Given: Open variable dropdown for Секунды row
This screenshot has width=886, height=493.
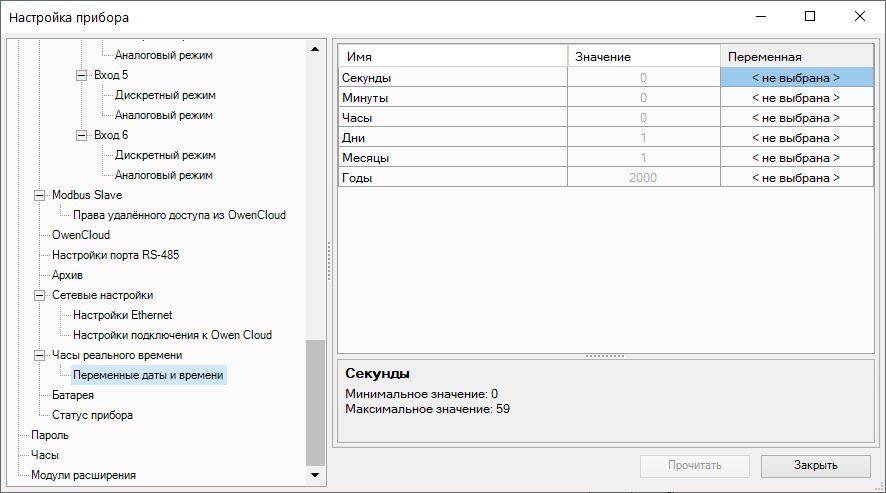Looking at the screenshot, I should pyautogui.click(x=796, y=77).
